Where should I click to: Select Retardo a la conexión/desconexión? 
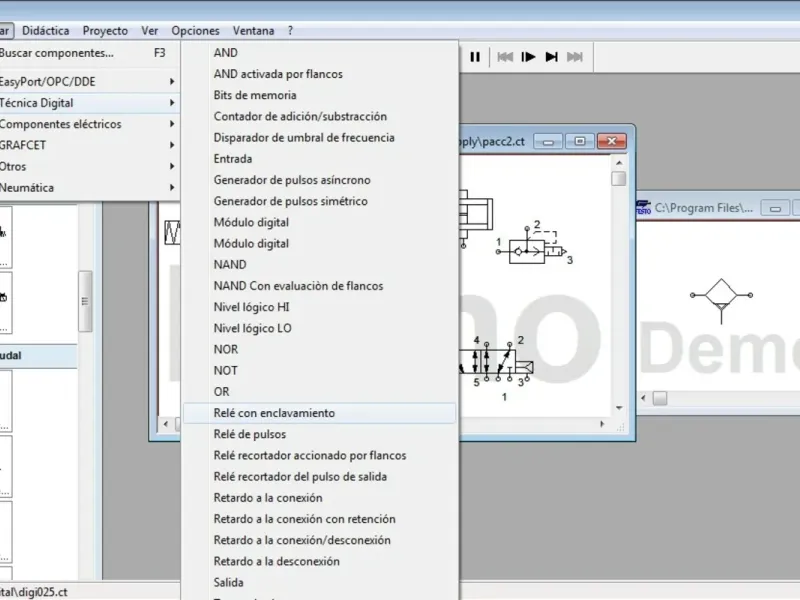(x=319, y=540)
